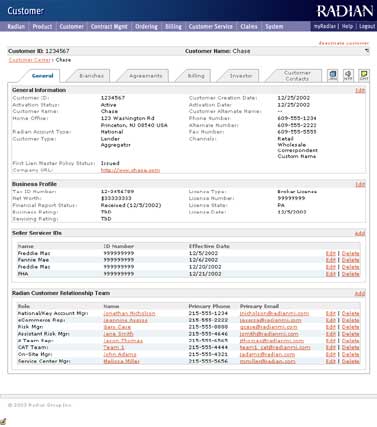Edit the Freddie Mac 12/5/2002 row
Viewport: 377px width, 427px height.
pyautogui.click(x=331, y=253)
